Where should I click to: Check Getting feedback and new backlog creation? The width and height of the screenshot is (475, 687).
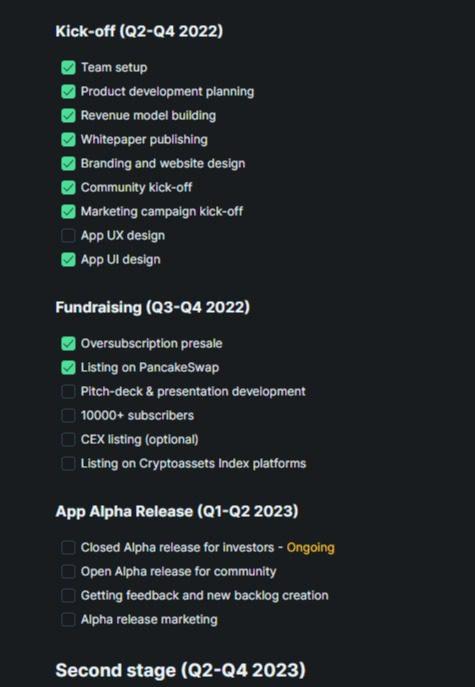[x=68, y=595]
